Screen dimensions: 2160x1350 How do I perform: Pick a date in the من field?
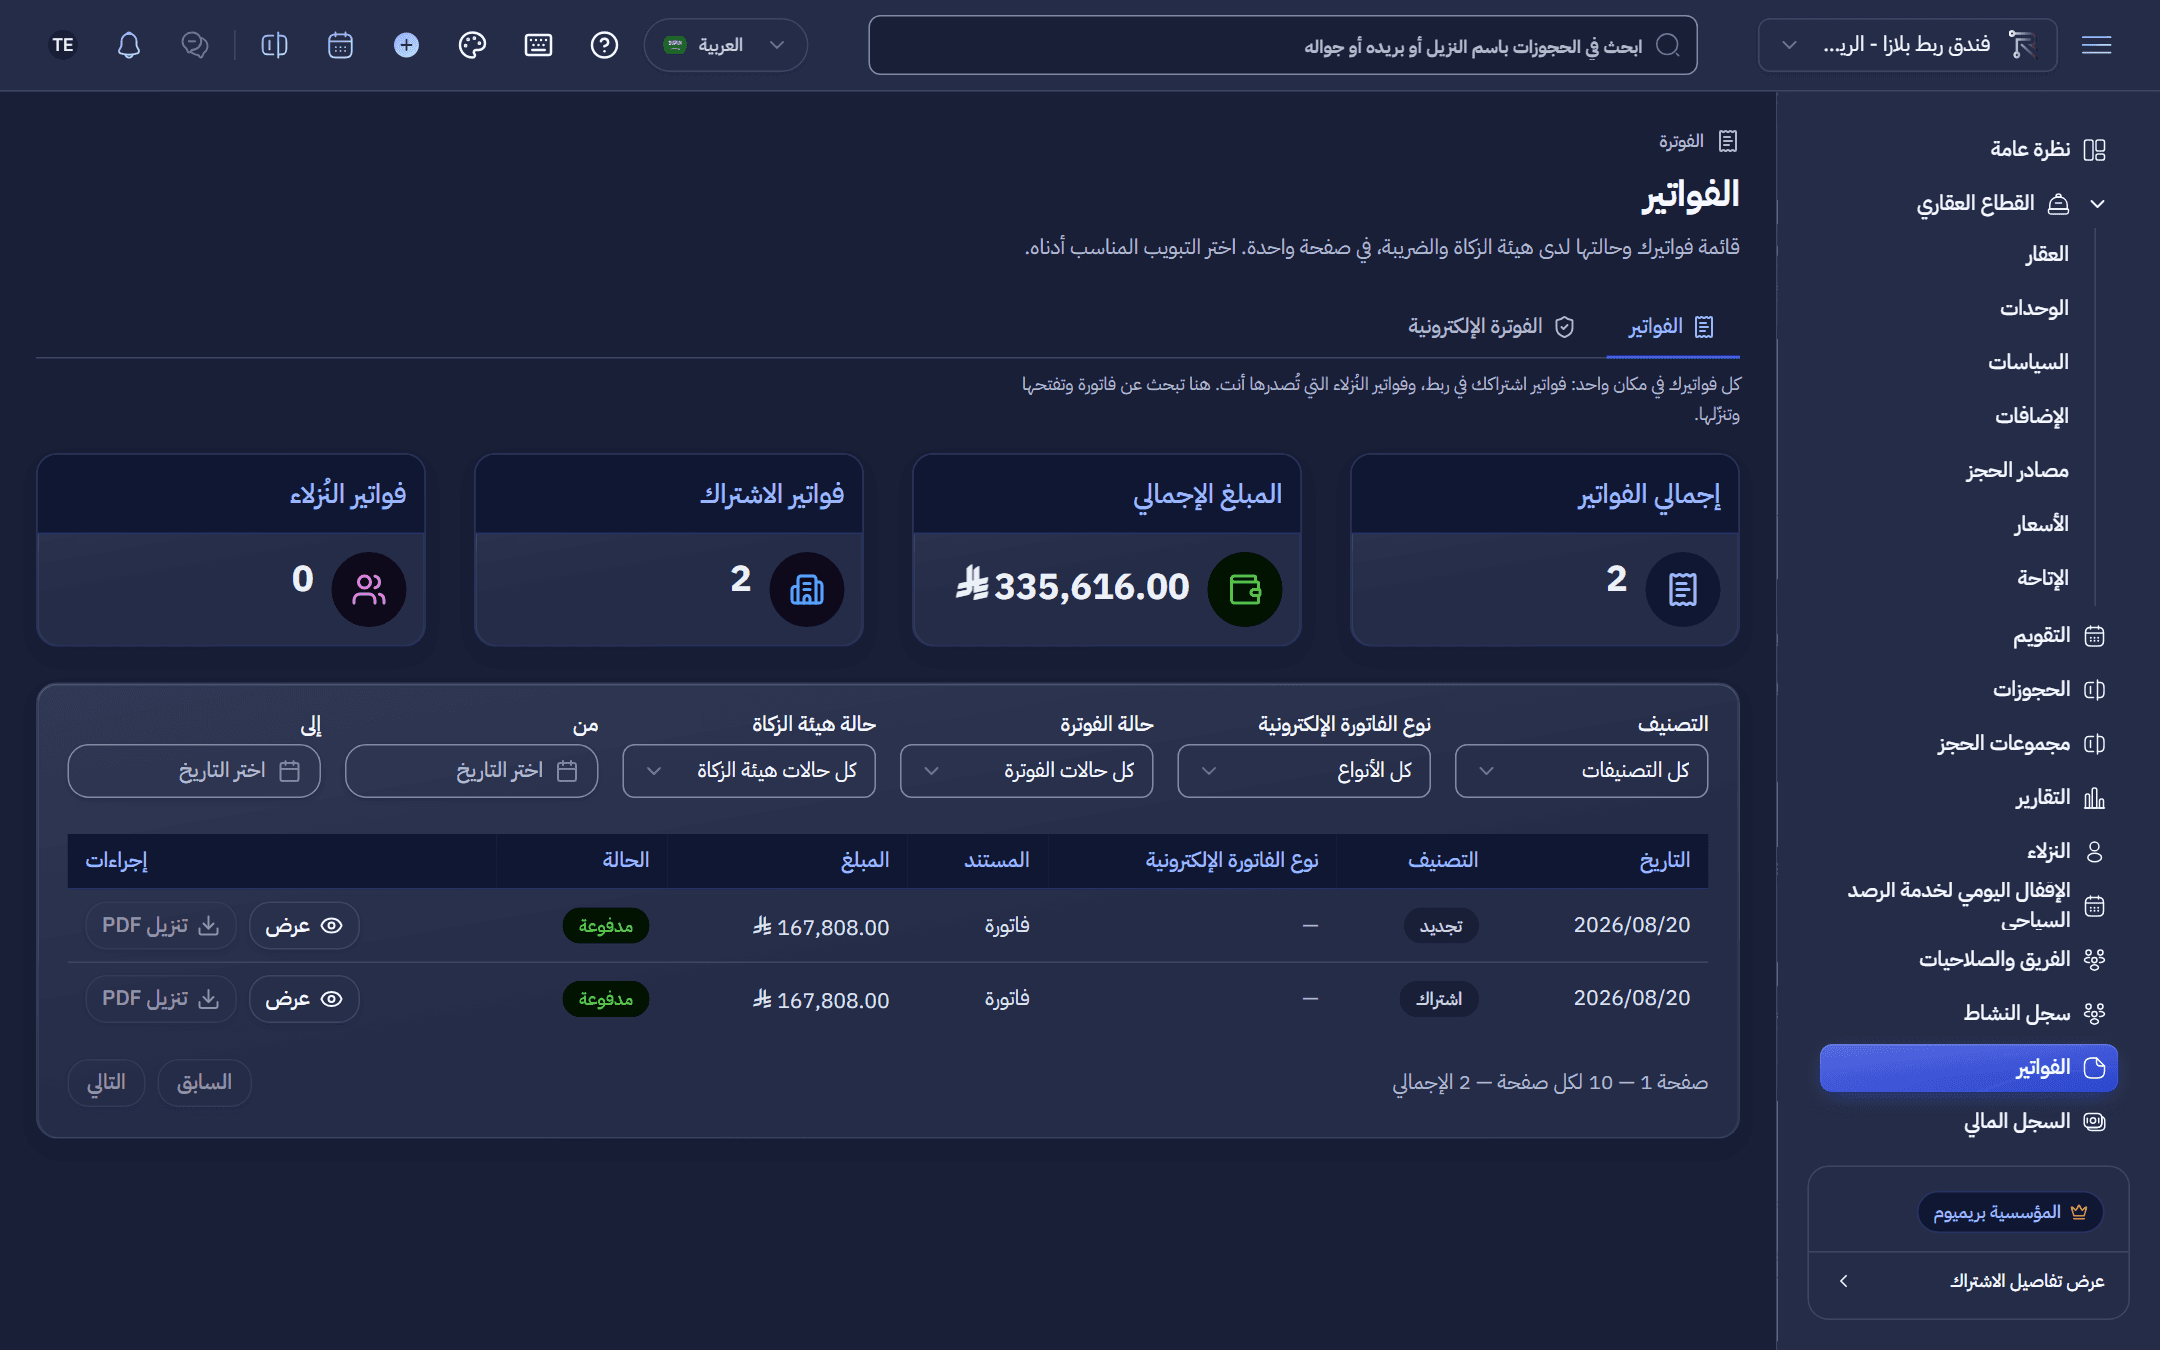click(471, 771)
